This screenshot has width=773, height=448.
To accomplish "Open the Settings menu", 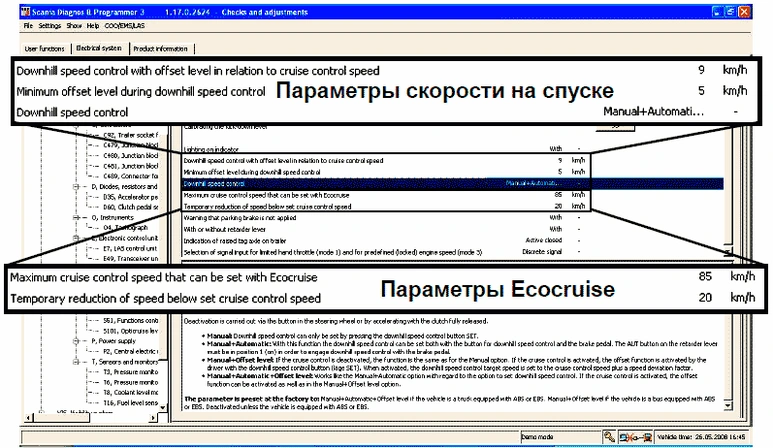I will pyautogui.click(x=50, y=26).
